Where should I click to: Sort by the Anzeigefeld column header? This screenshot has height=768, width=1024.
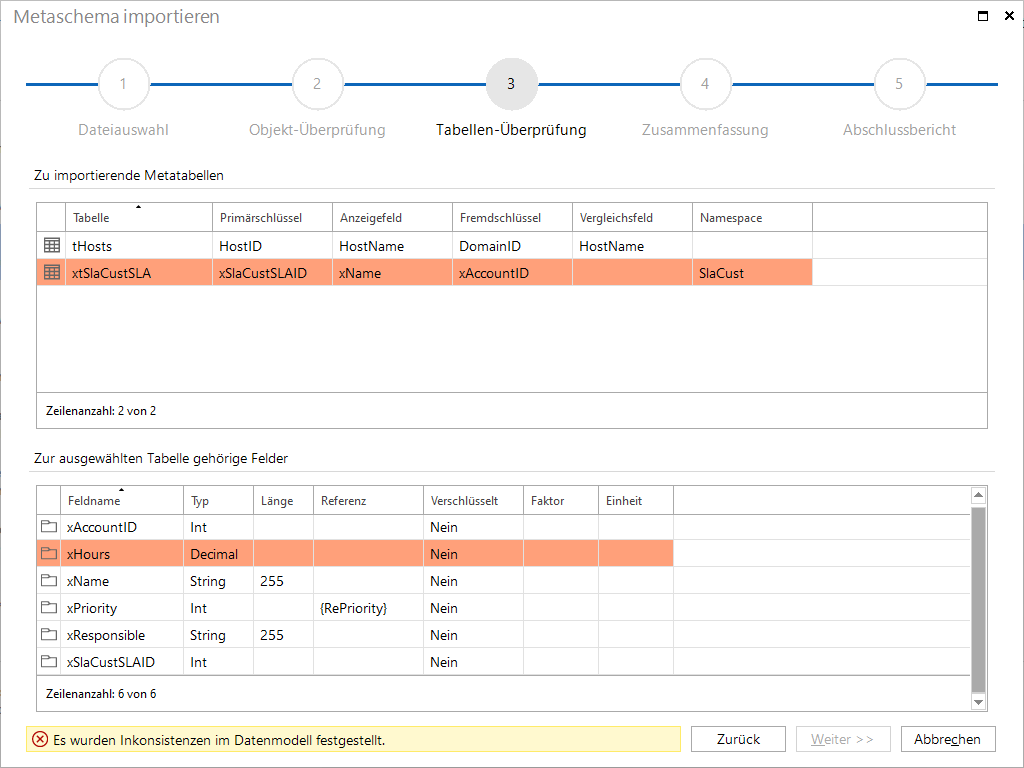392,217
